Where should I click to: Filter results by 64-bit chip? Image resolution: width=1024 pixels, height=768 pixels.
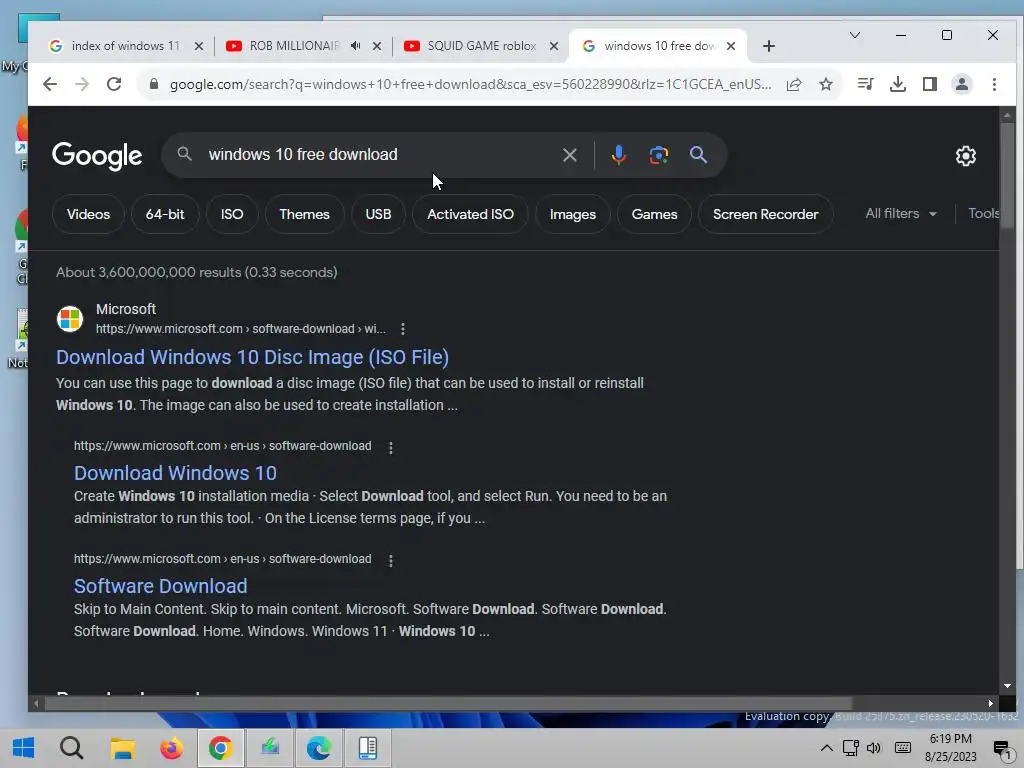(x=165, y=214)
